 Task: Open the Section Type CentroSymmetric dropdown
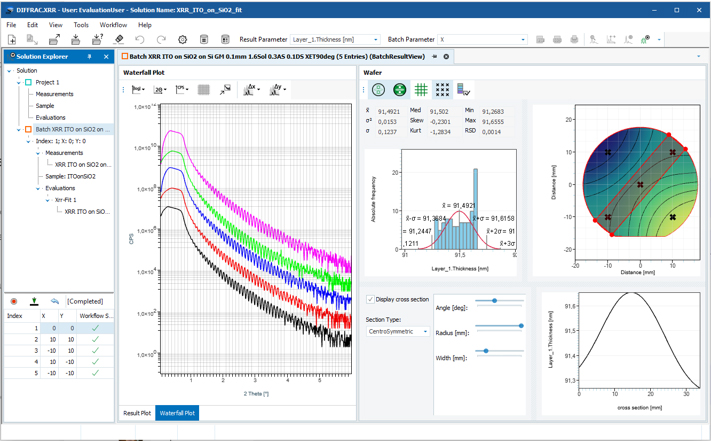point(398,331)
